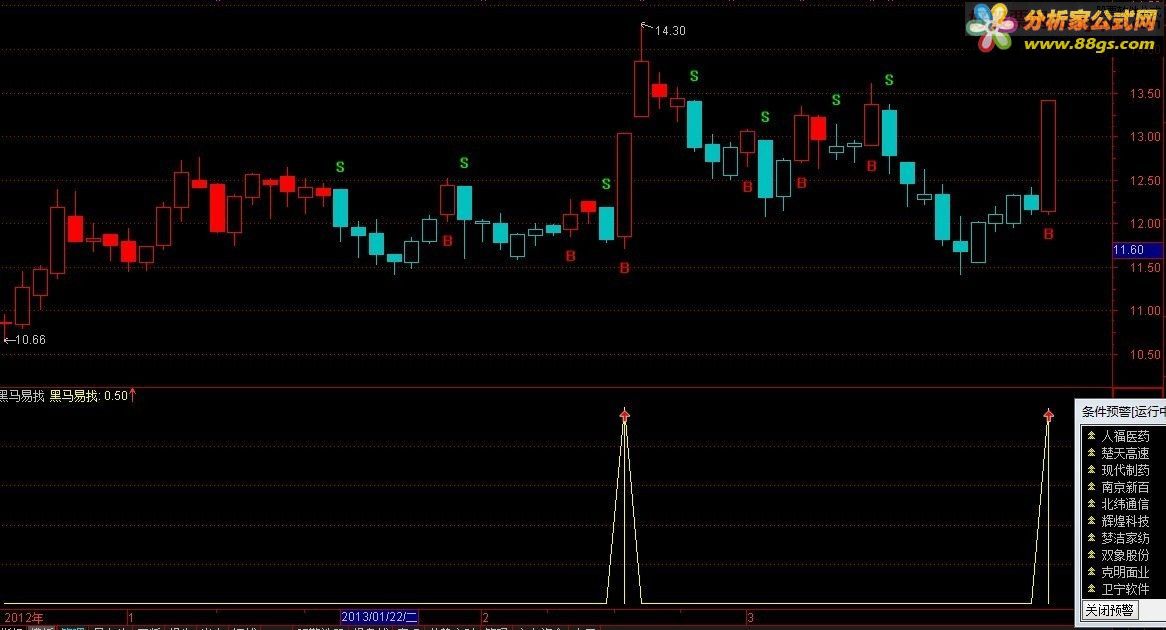Click the alert icon beside 梦洁家纺
This screenshot has width=1166, height=630.
point(1091,538)
